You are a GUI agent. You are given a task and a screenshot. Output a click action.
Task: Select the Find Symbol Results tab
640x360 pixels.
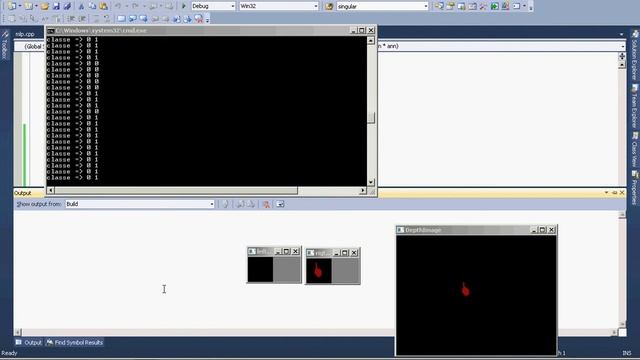click(x=74, y=342)
